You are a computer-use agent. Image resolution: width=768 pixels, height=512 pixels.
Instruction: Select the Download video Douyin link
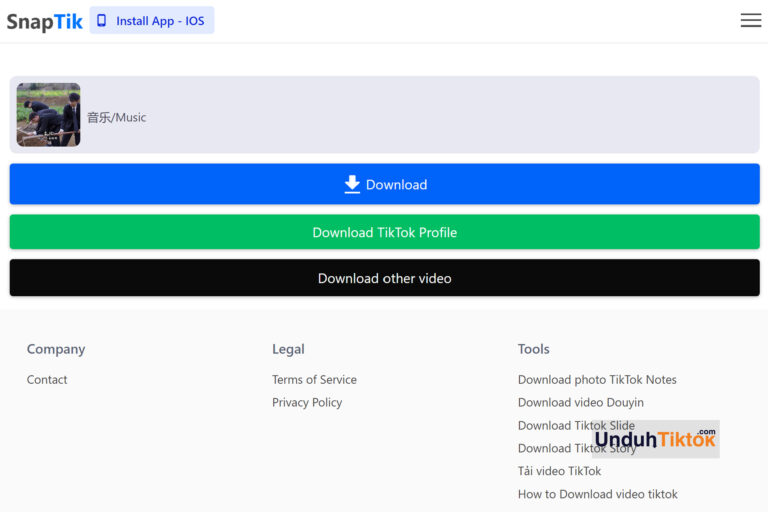[580, 403]
